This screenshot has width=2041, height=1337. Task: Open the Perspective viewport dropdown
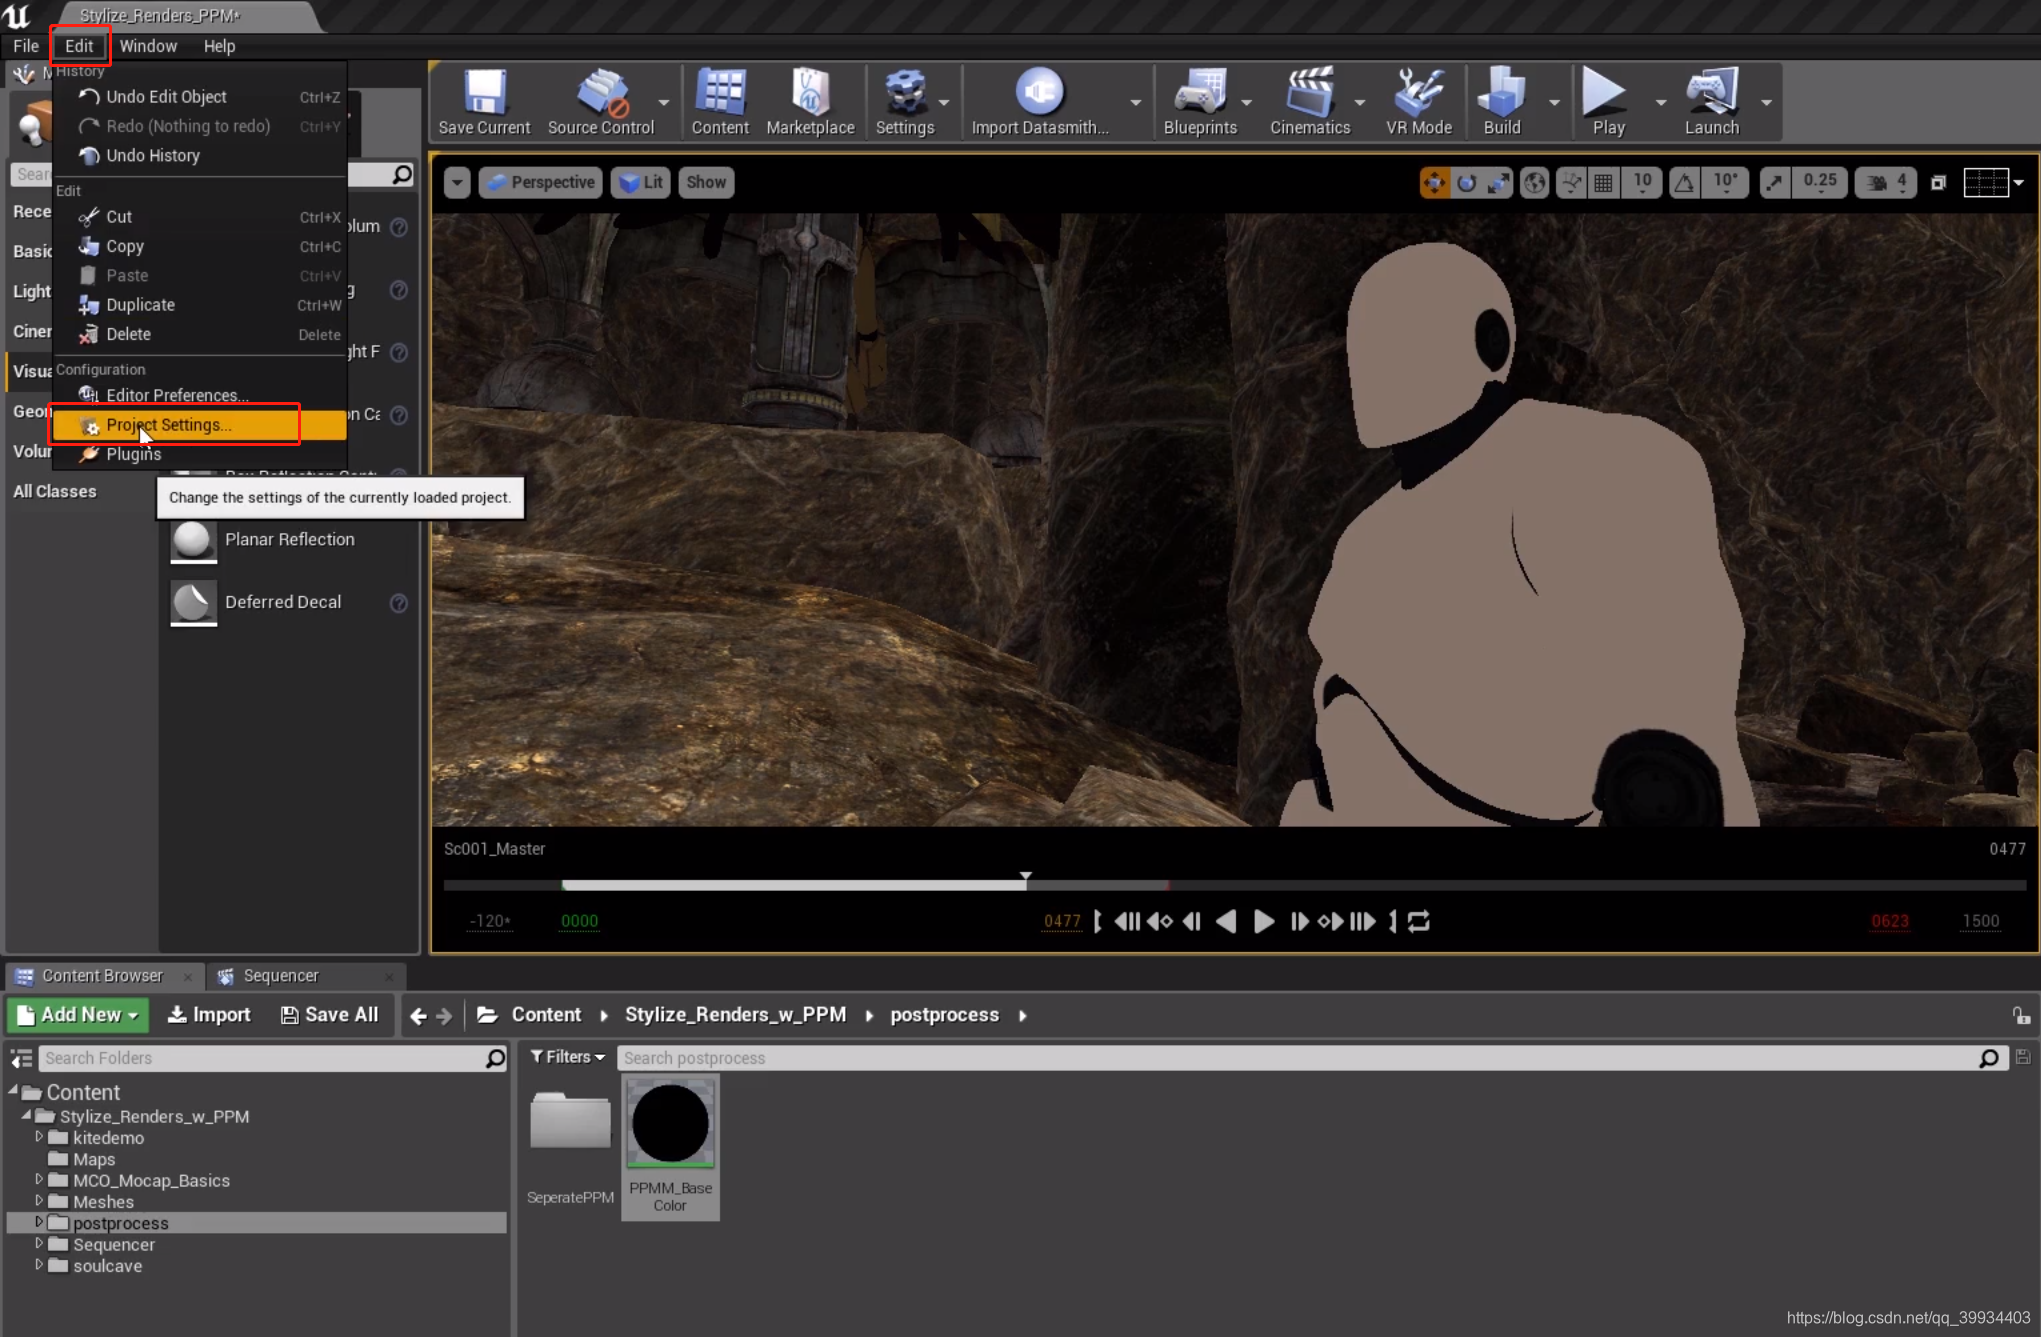540,182
